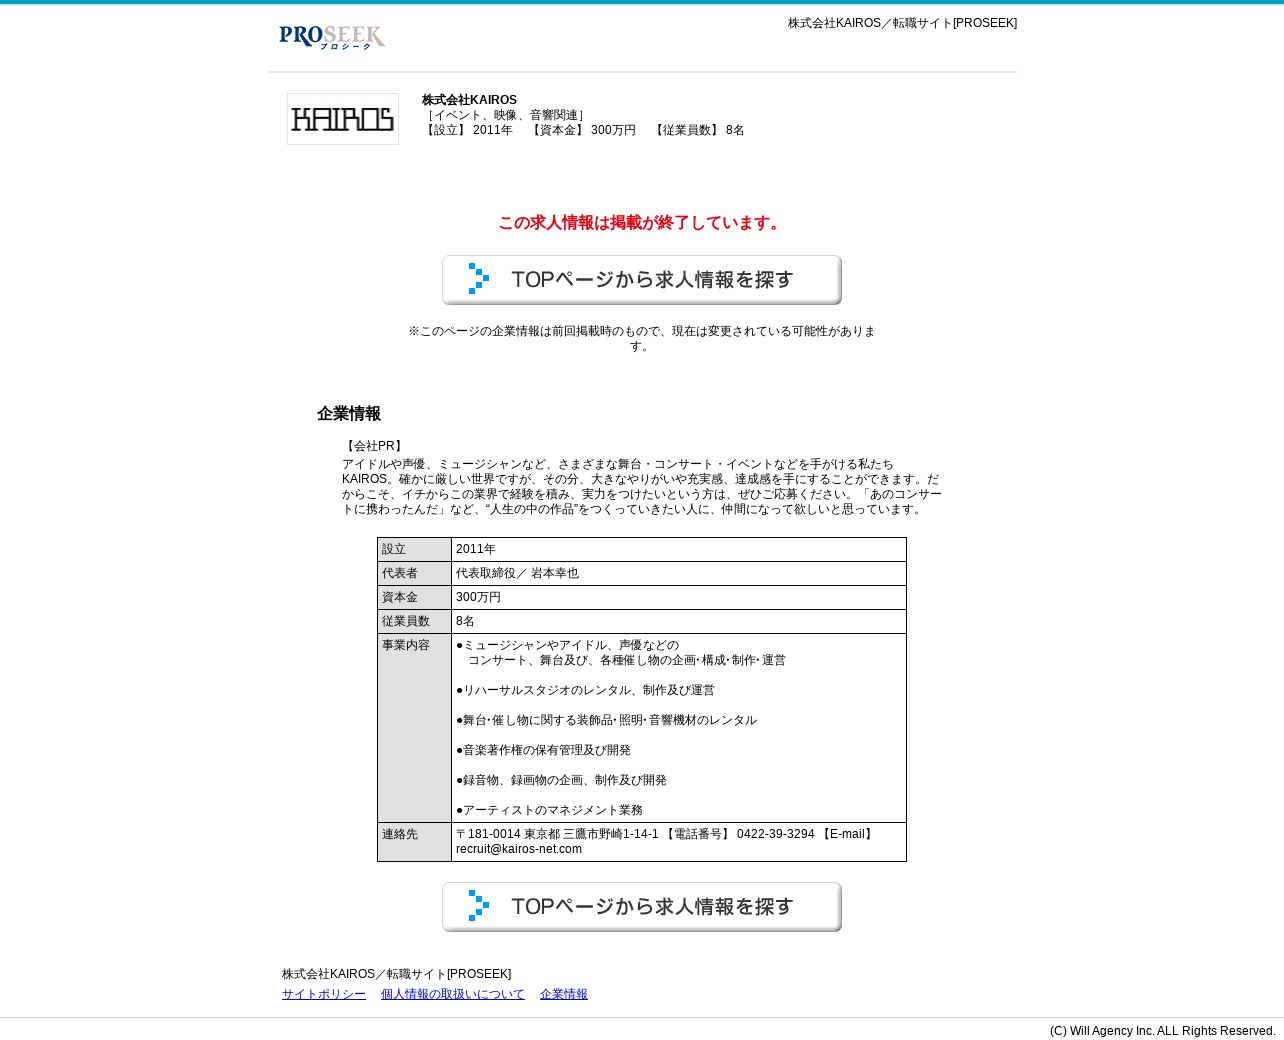Click the PROSEEK logo

[x=332, y=37]
